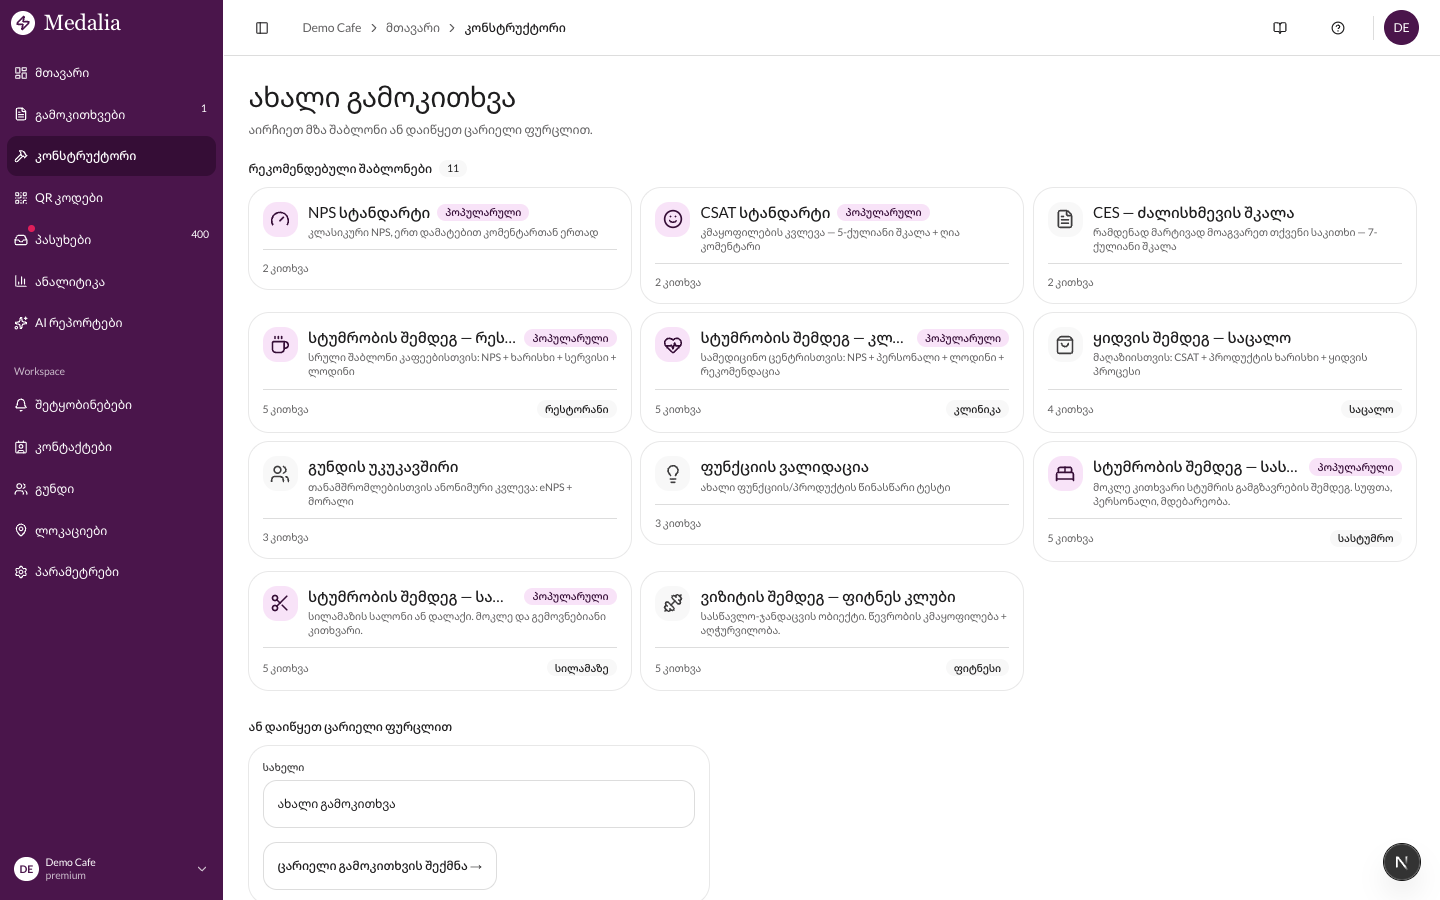
Task: Open the DE user avatar in header
Action: 1401,28
